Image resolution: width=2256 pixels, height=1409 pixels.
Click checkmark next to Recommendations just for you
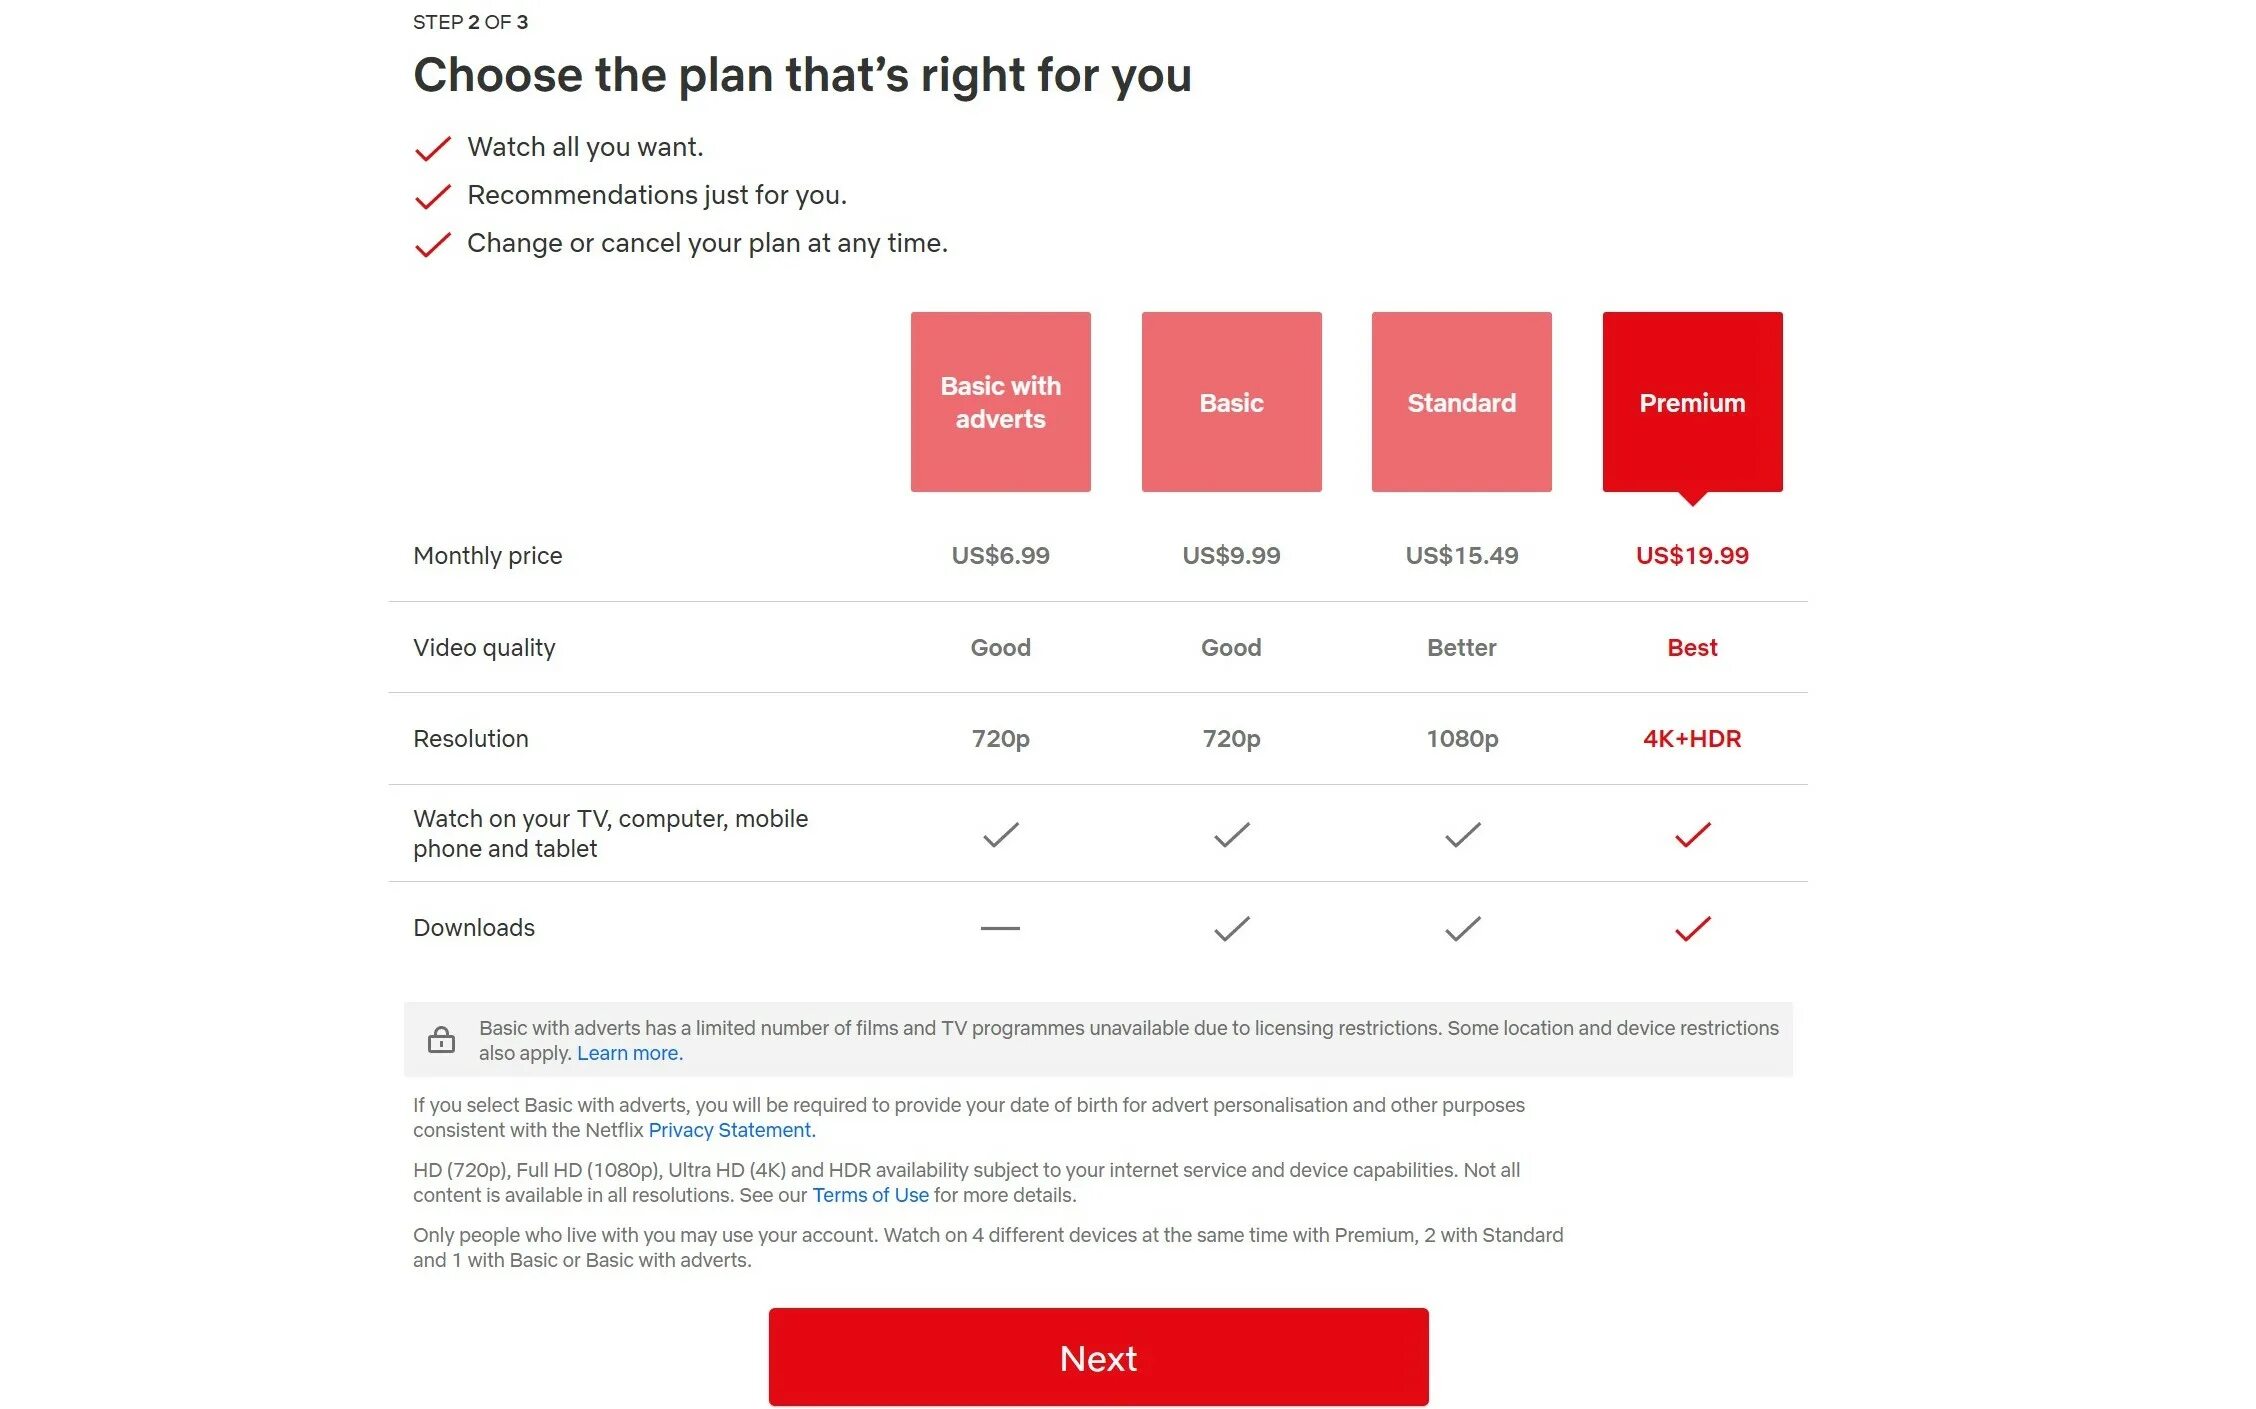(x=432, y=196)
